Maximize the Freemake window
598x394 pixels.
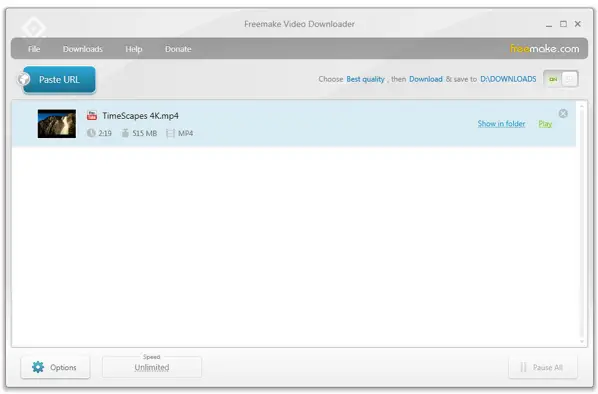(x=563, y=24)
